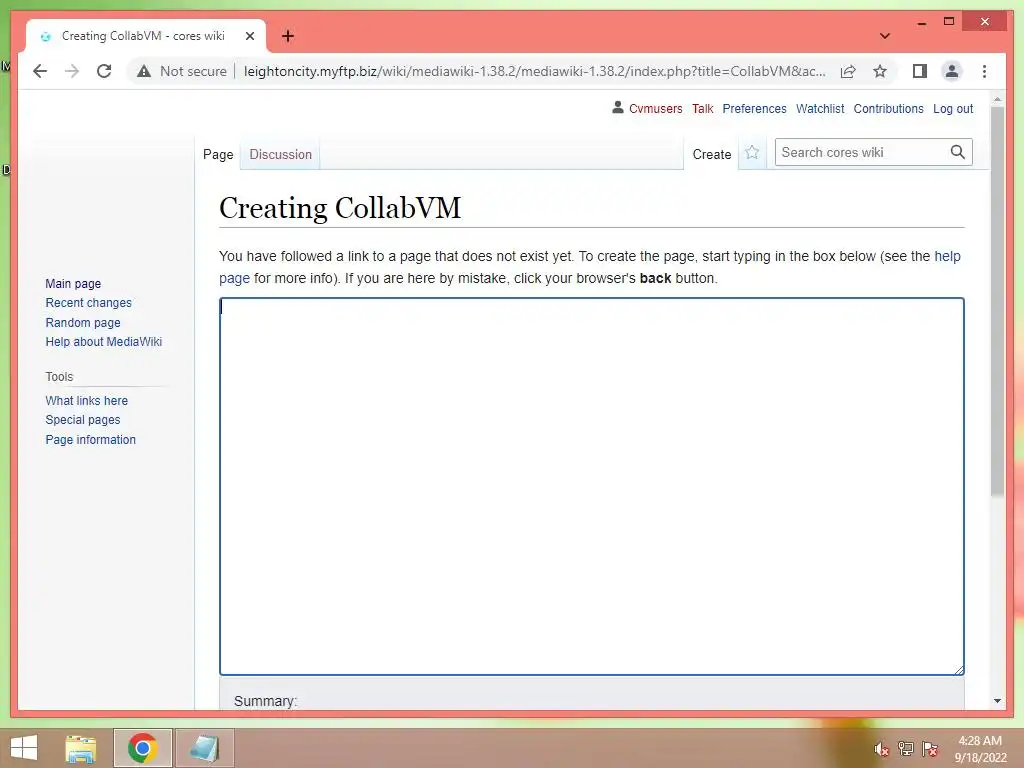The width and height of the screenshot is (1024, 768).
Task: Bookmark this tab with star icon
Action: pos(880,71)
